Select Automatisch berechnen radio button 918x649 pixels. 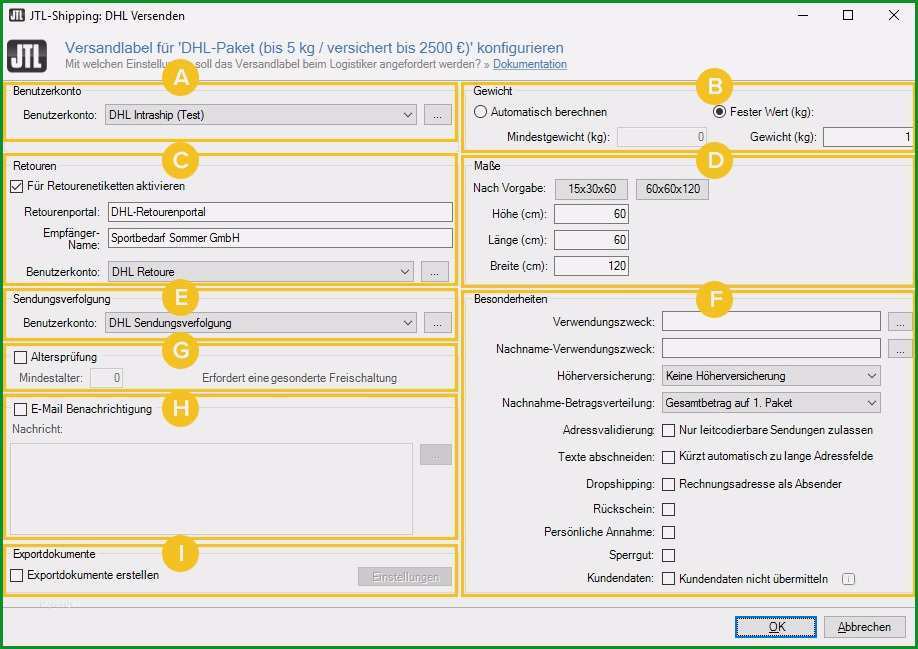tap(480, 112)
